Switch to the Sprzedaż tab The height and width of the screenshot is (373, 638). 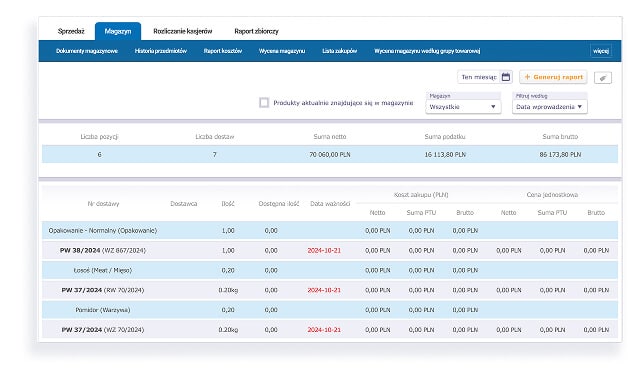coord(71,31)
